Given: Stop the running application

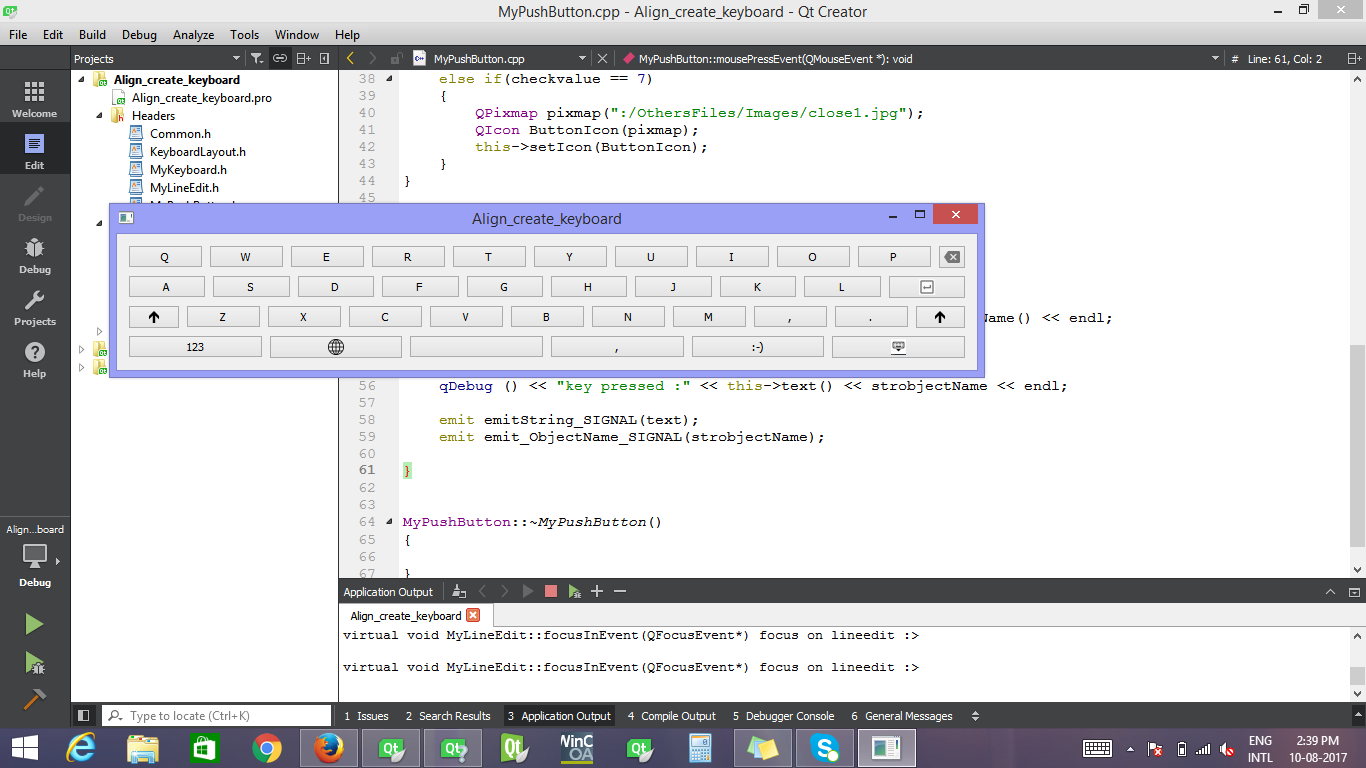Looking at the screenshot, I should click(x=550, y=591).
